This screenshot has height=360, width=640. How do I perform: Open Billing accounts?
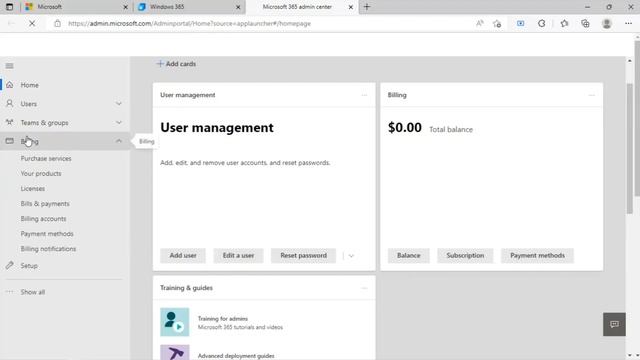(43, 219)
